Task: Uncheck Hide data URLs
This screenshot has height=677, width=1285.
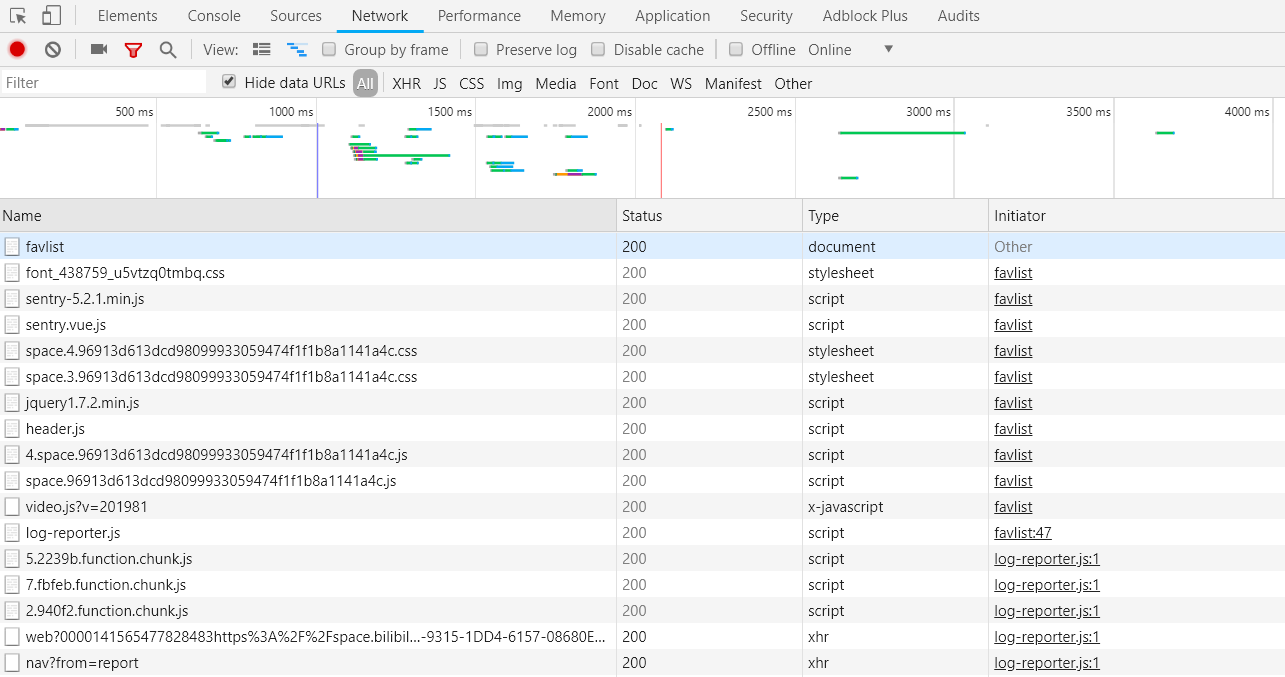Action: click(229, 82)
